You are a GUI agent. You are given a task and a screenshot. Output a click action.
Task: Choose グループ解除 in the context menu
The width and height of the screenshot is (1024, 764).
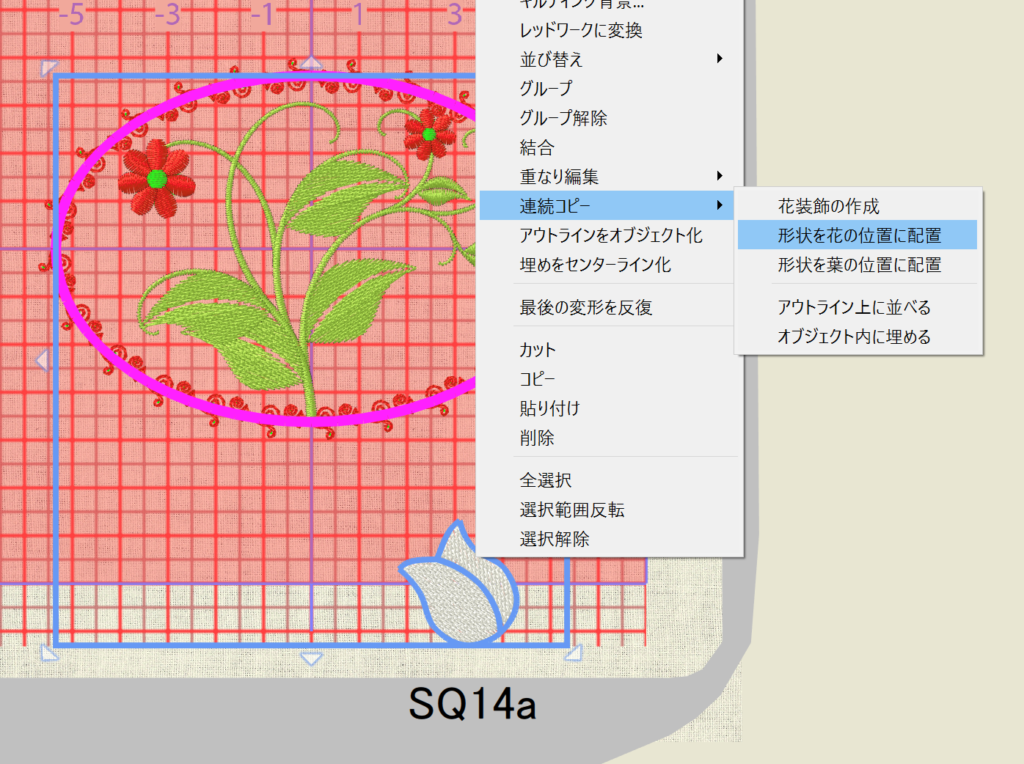(x=563, y=118)
